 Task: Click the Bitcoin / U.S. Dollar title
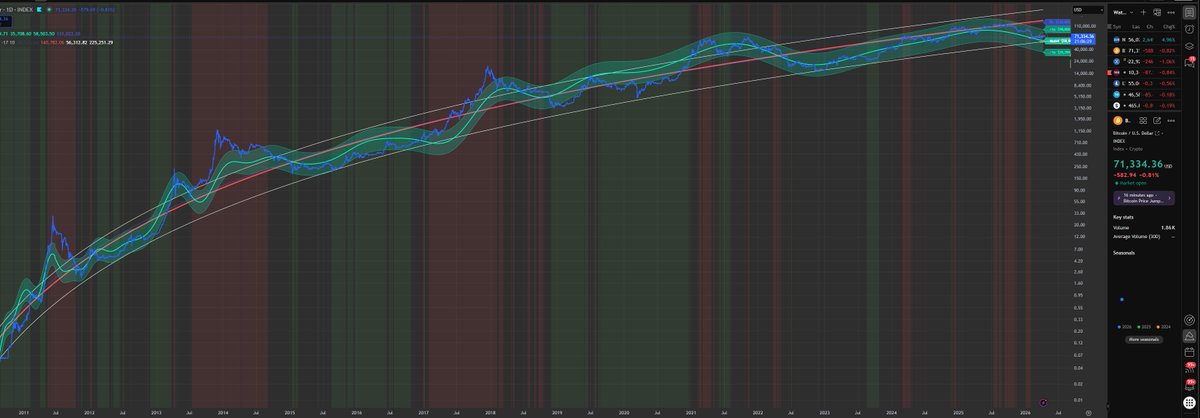1134,132
